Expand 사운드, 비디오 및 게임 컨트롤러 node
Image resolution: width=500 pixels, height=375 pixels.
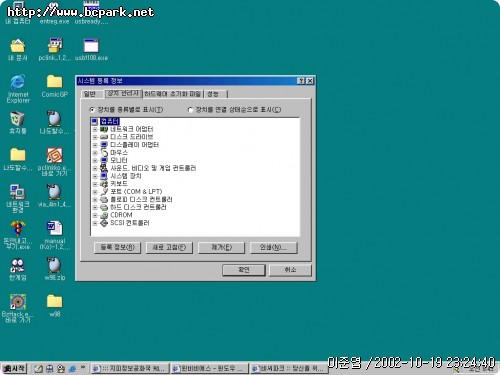(95, 168)
